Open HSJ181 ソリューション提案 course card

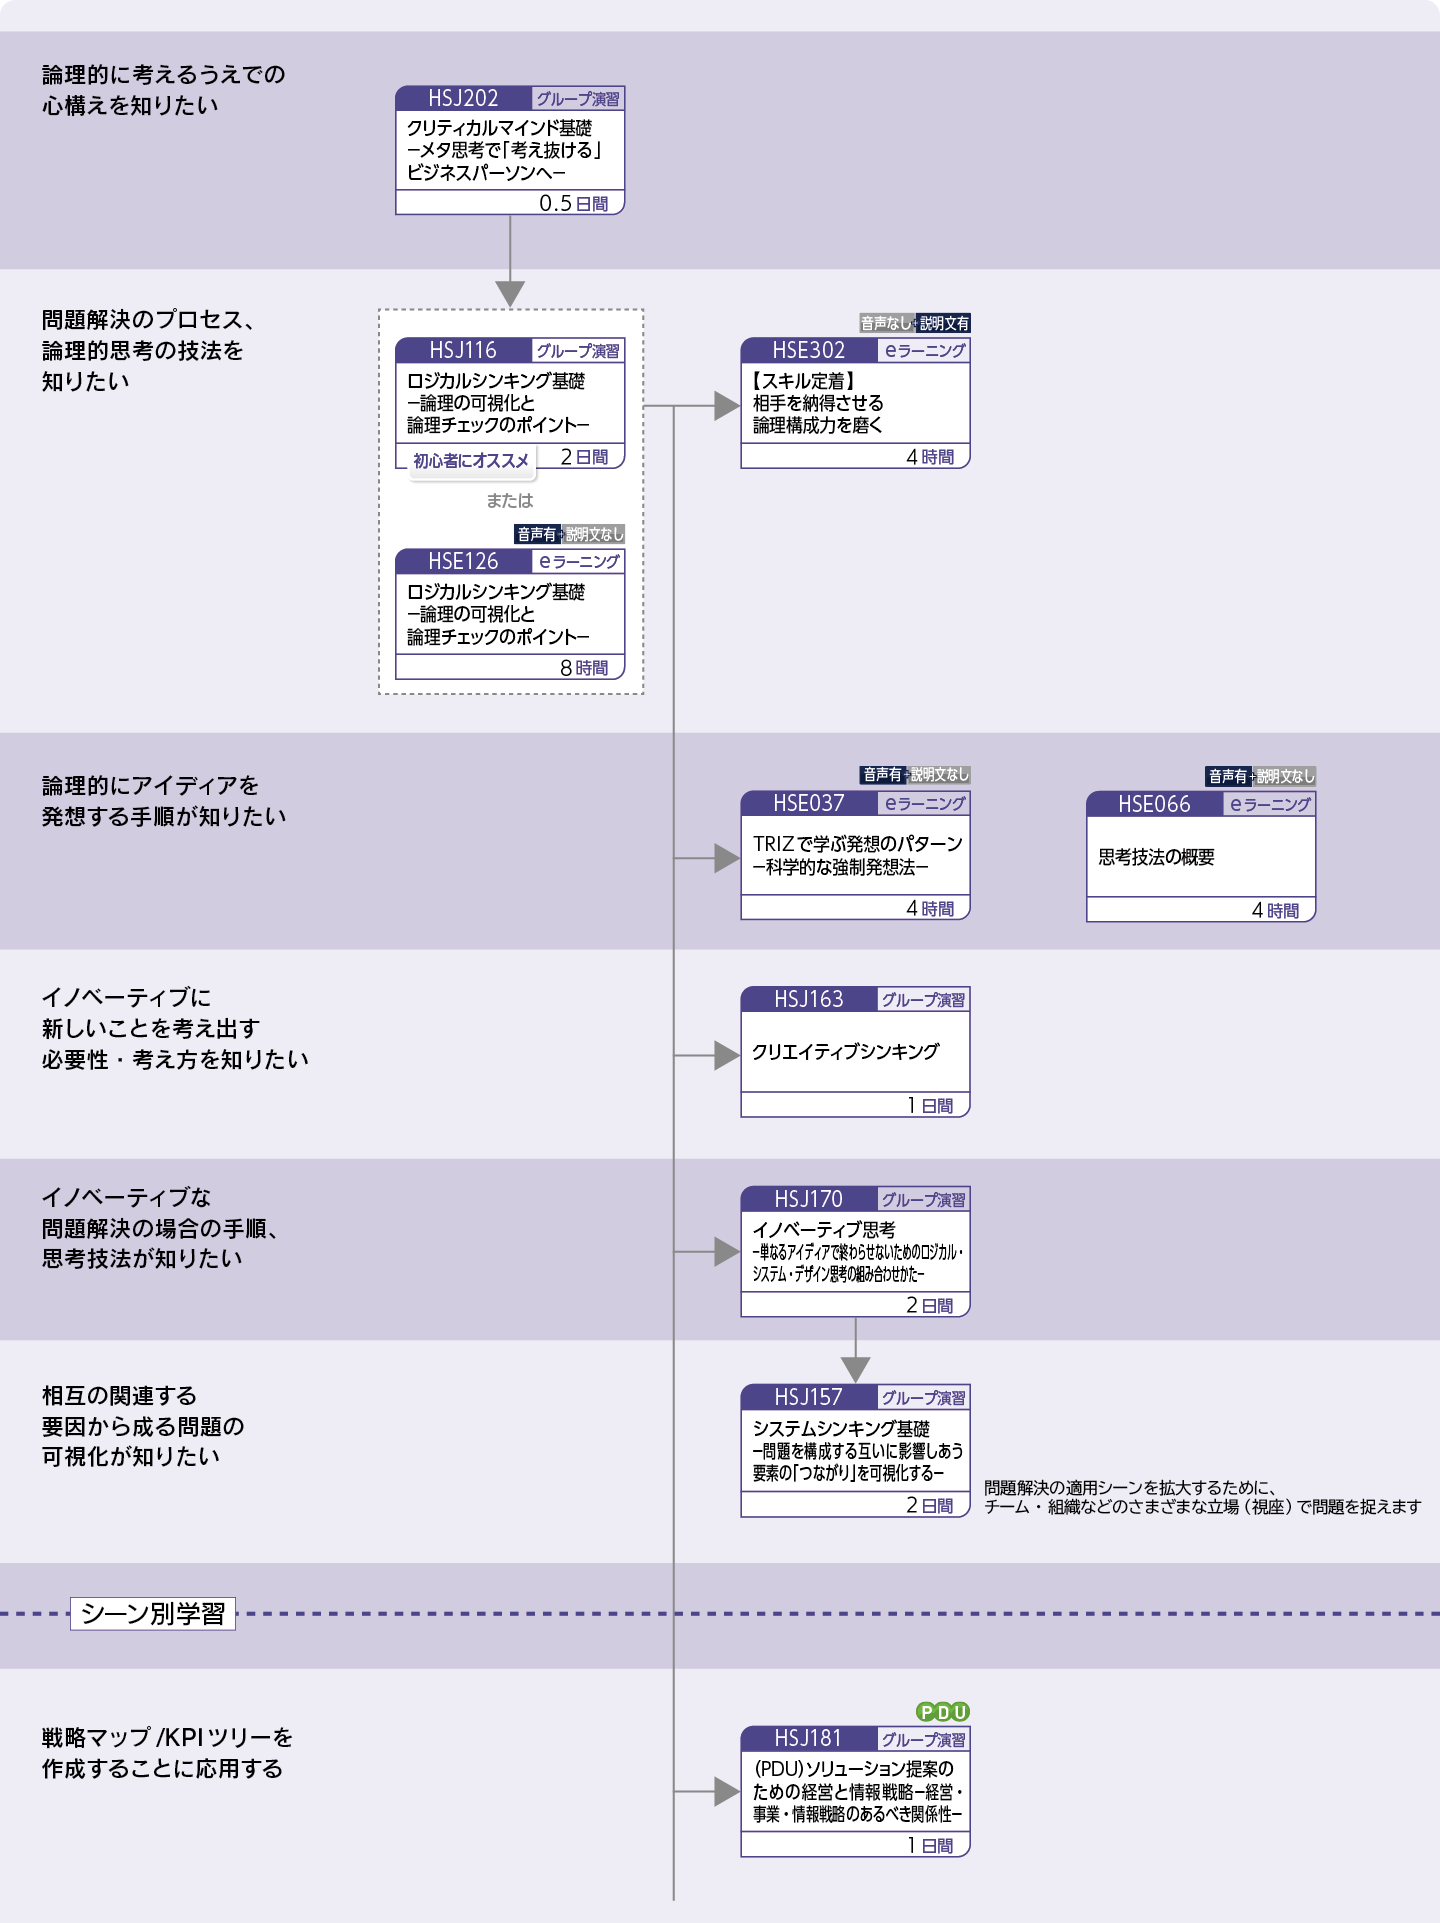pyautogui.click(x=855, y=1791)
